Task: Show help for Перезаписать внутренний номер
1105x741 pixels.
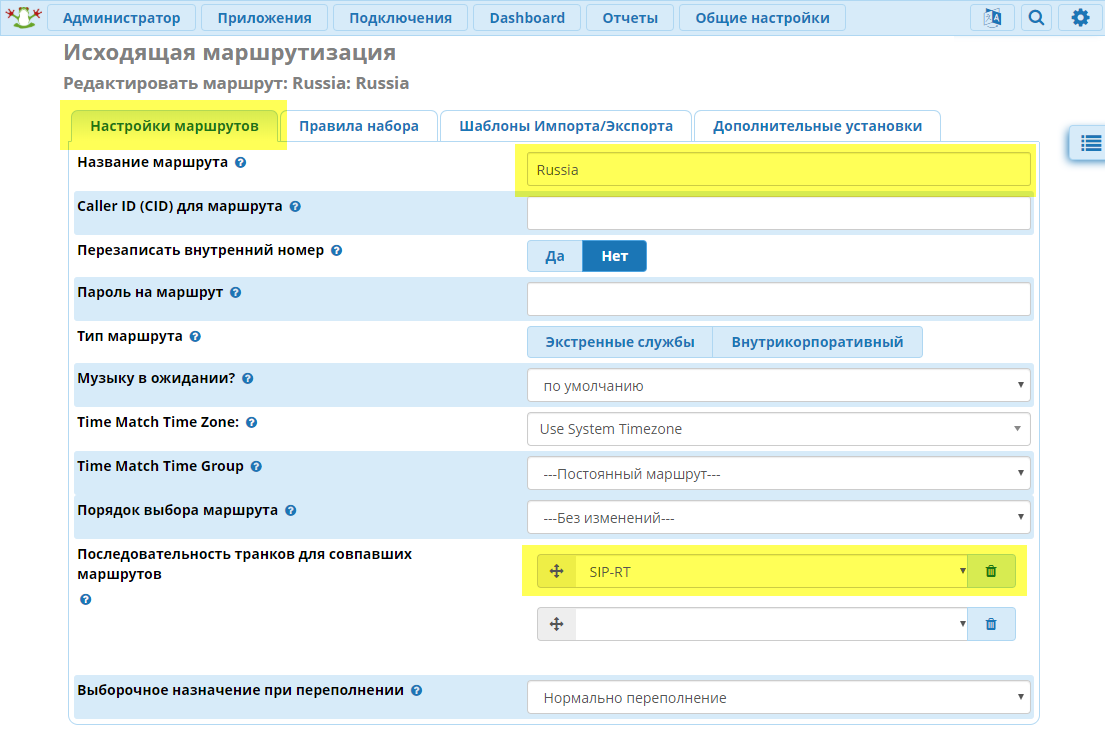Action: pyautogui.click(x=337, y=250)
